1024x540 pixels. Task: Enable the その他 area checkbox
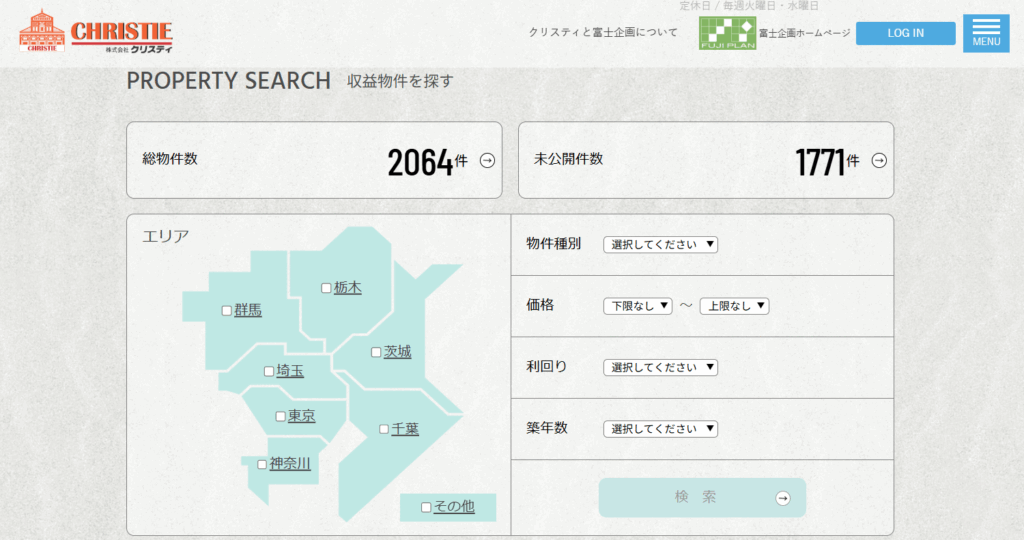coord(426,507)
